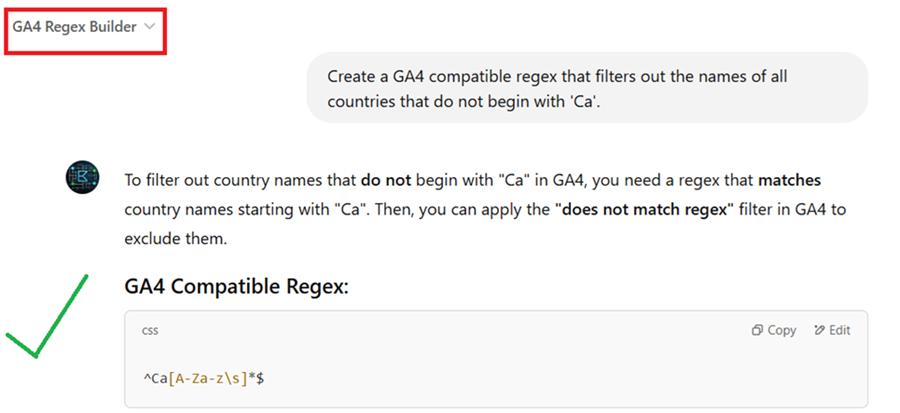Click the pencil edit icon in code block

click(x=819, y=330)
